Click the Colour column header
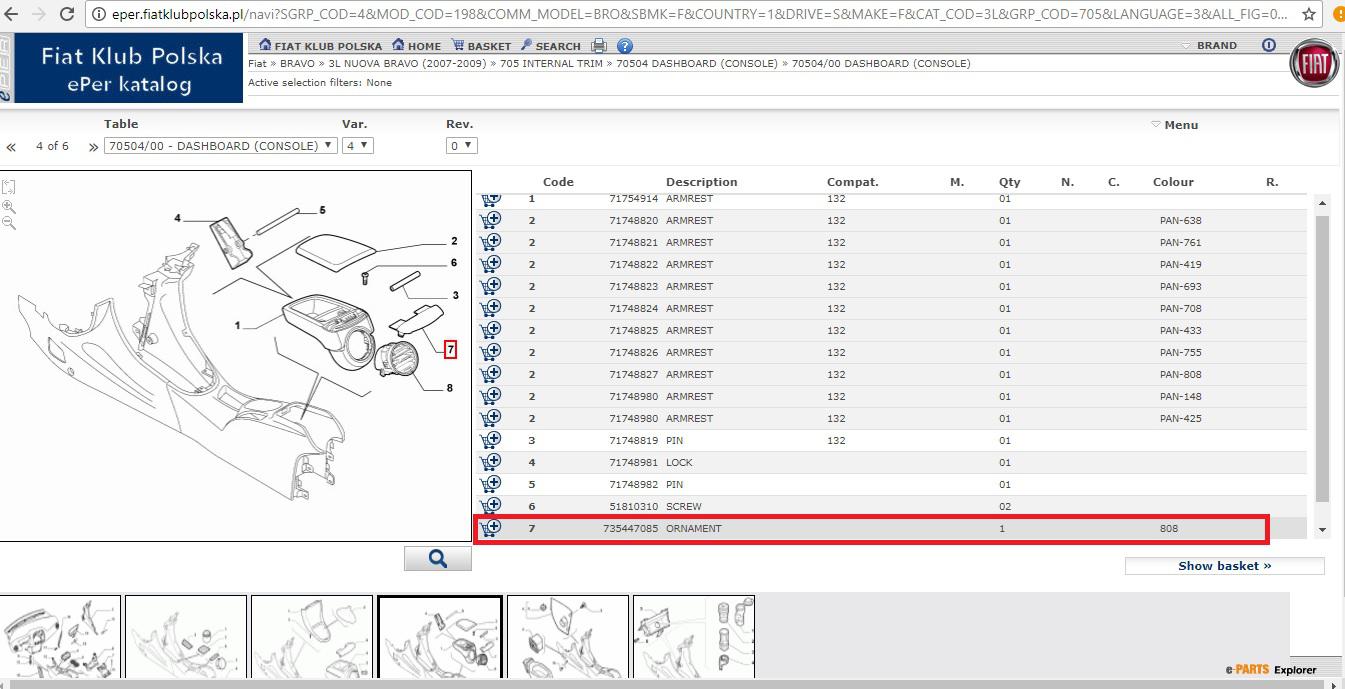This screenshot has height=689, width=1345. click(1173, 182)
